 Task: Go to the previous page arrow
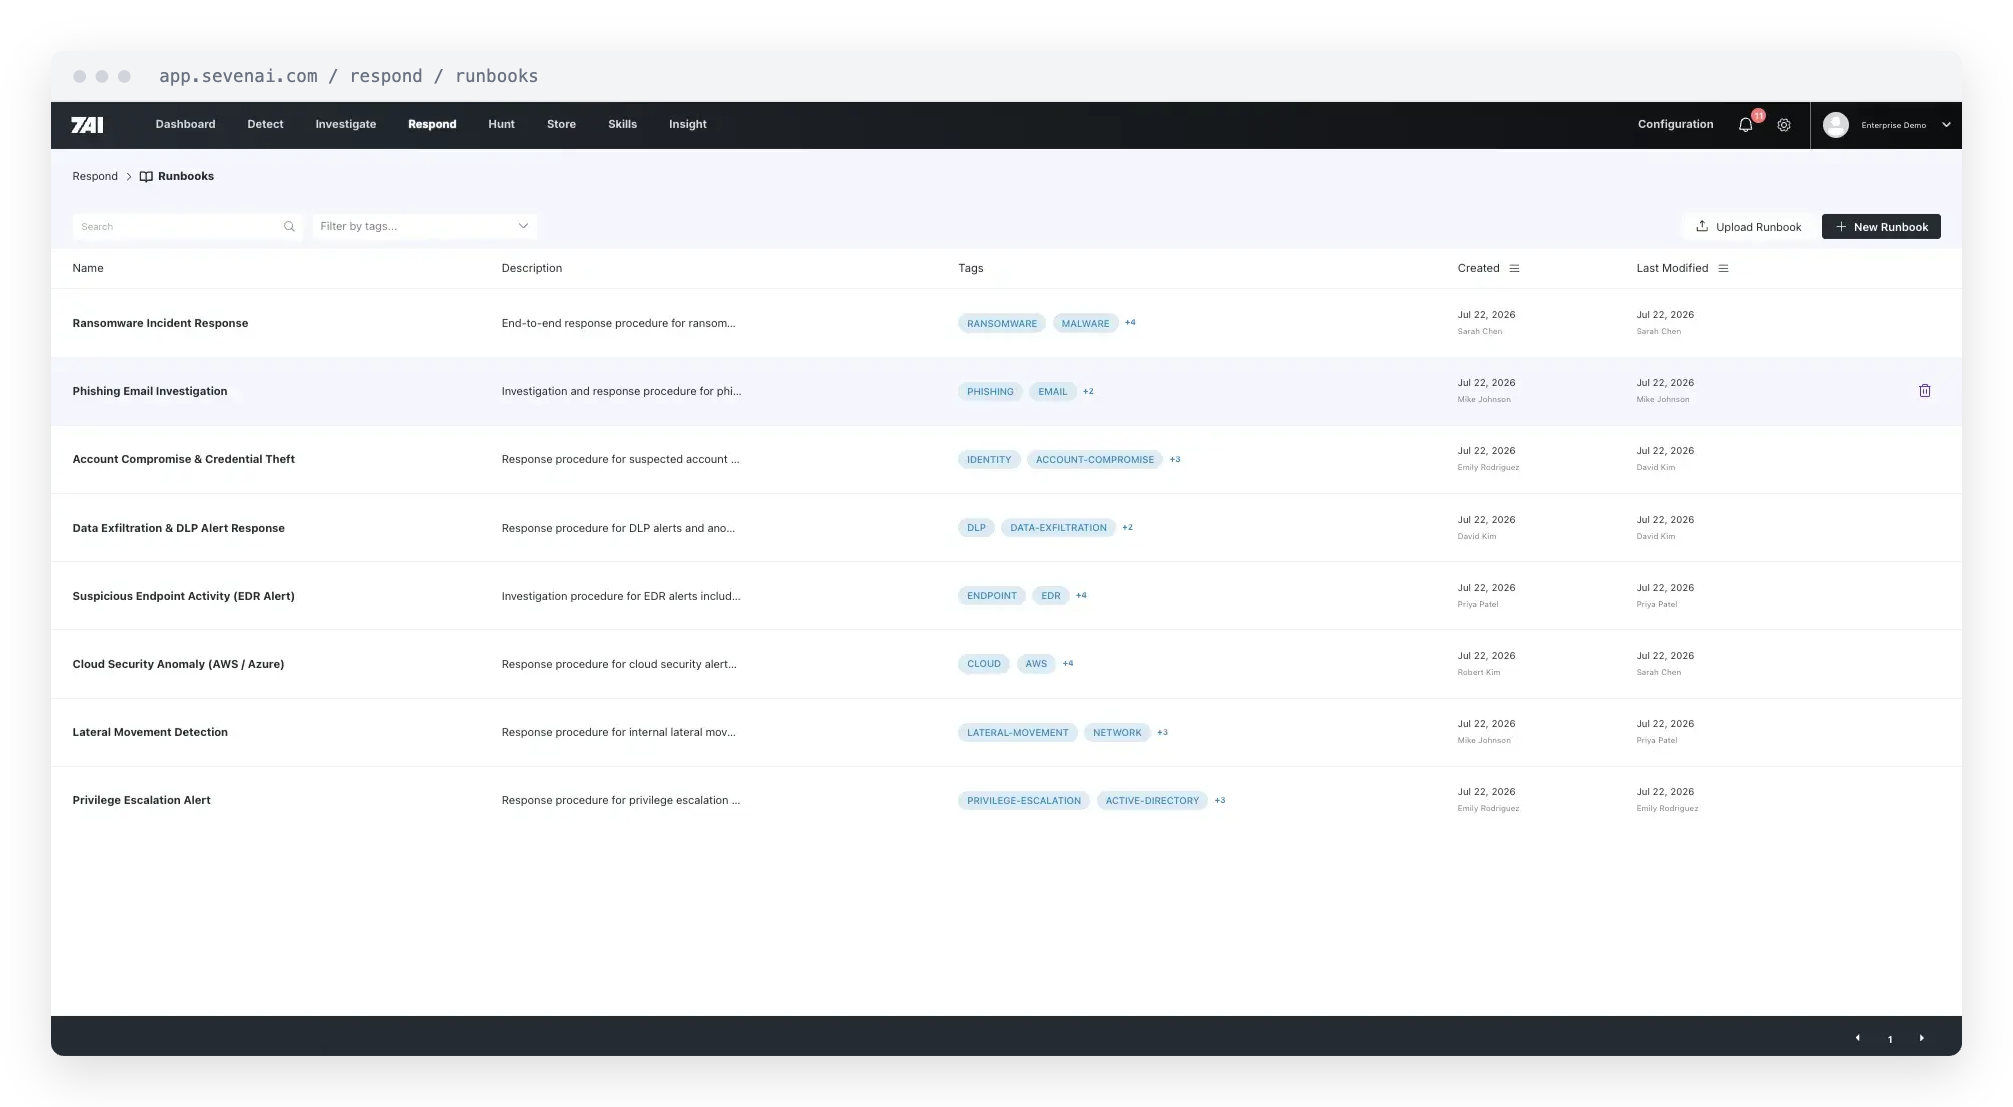coord(1858,1038)
